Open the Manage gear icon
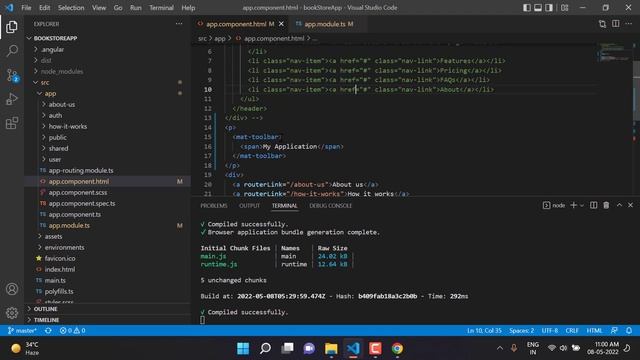Viewport: 640px width, 360px height. click(12, 313)
